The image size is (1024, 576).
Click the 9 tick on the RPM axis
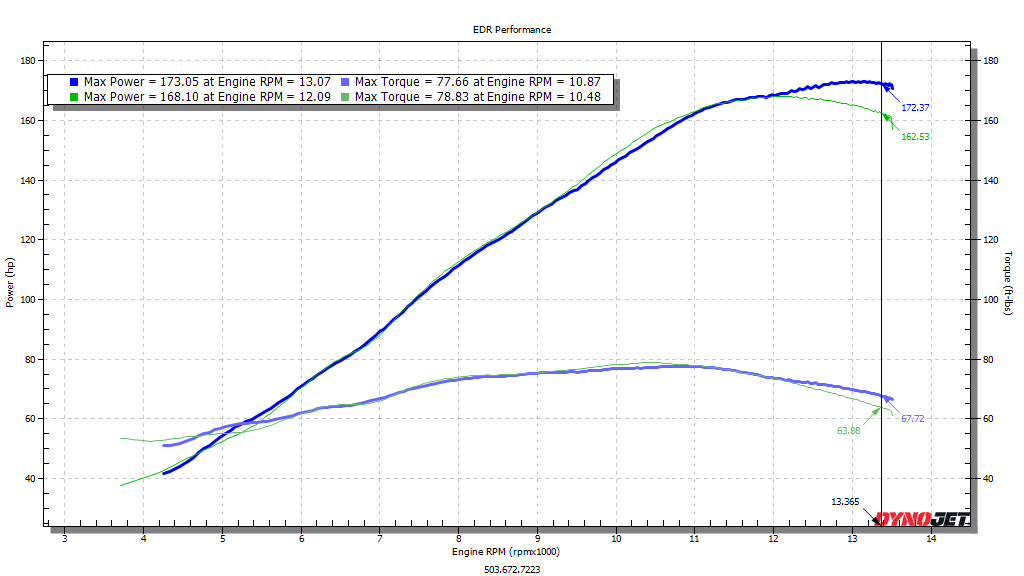coord(537,538)
